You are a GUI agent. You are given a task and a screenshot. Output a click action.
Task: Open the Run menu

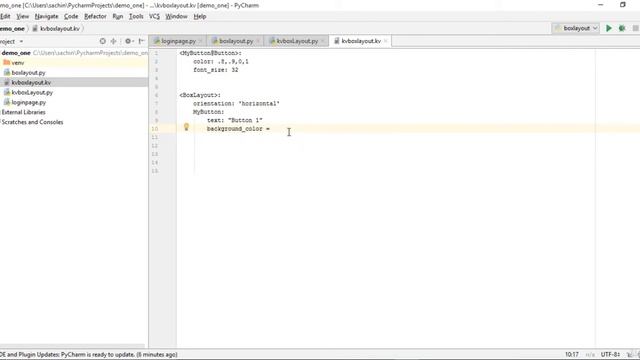click(x=118, y=16)
